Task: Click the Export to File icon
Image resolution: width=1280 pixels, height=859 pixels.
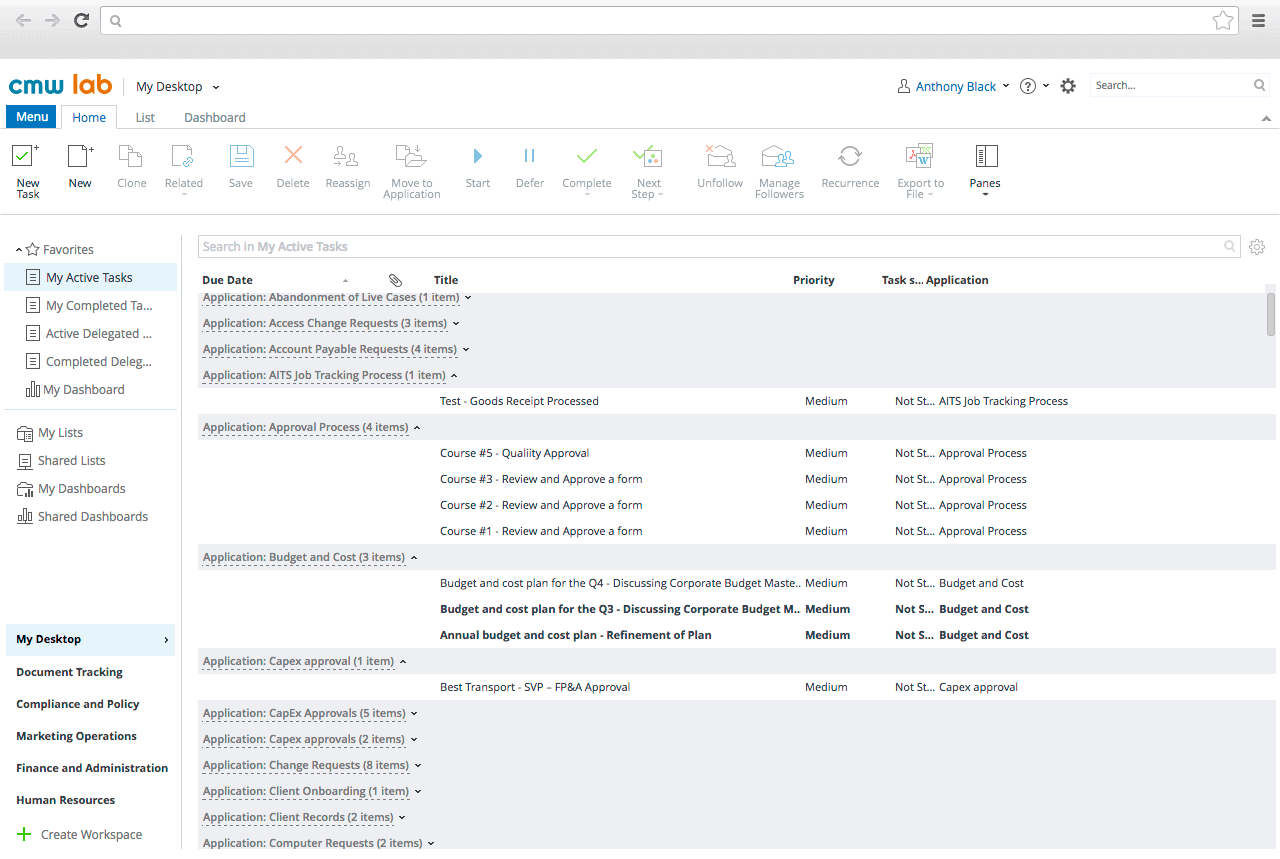Action: [x=919, y=157]
